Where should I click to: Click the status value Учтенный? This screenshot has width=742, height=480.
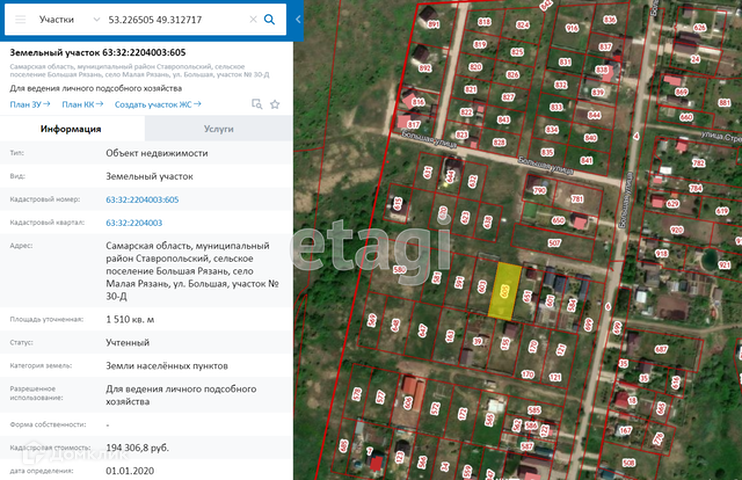(x=128, y=343)
